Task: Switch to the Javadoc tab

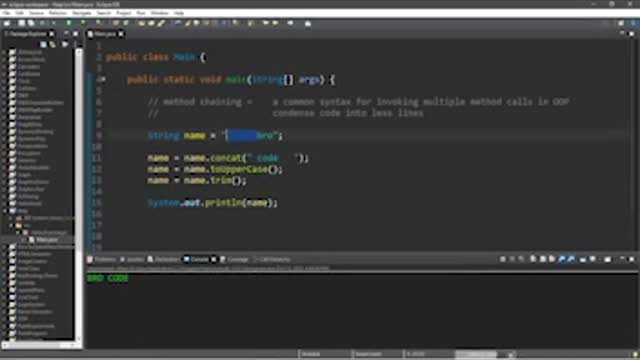Action: click(132, 259)
